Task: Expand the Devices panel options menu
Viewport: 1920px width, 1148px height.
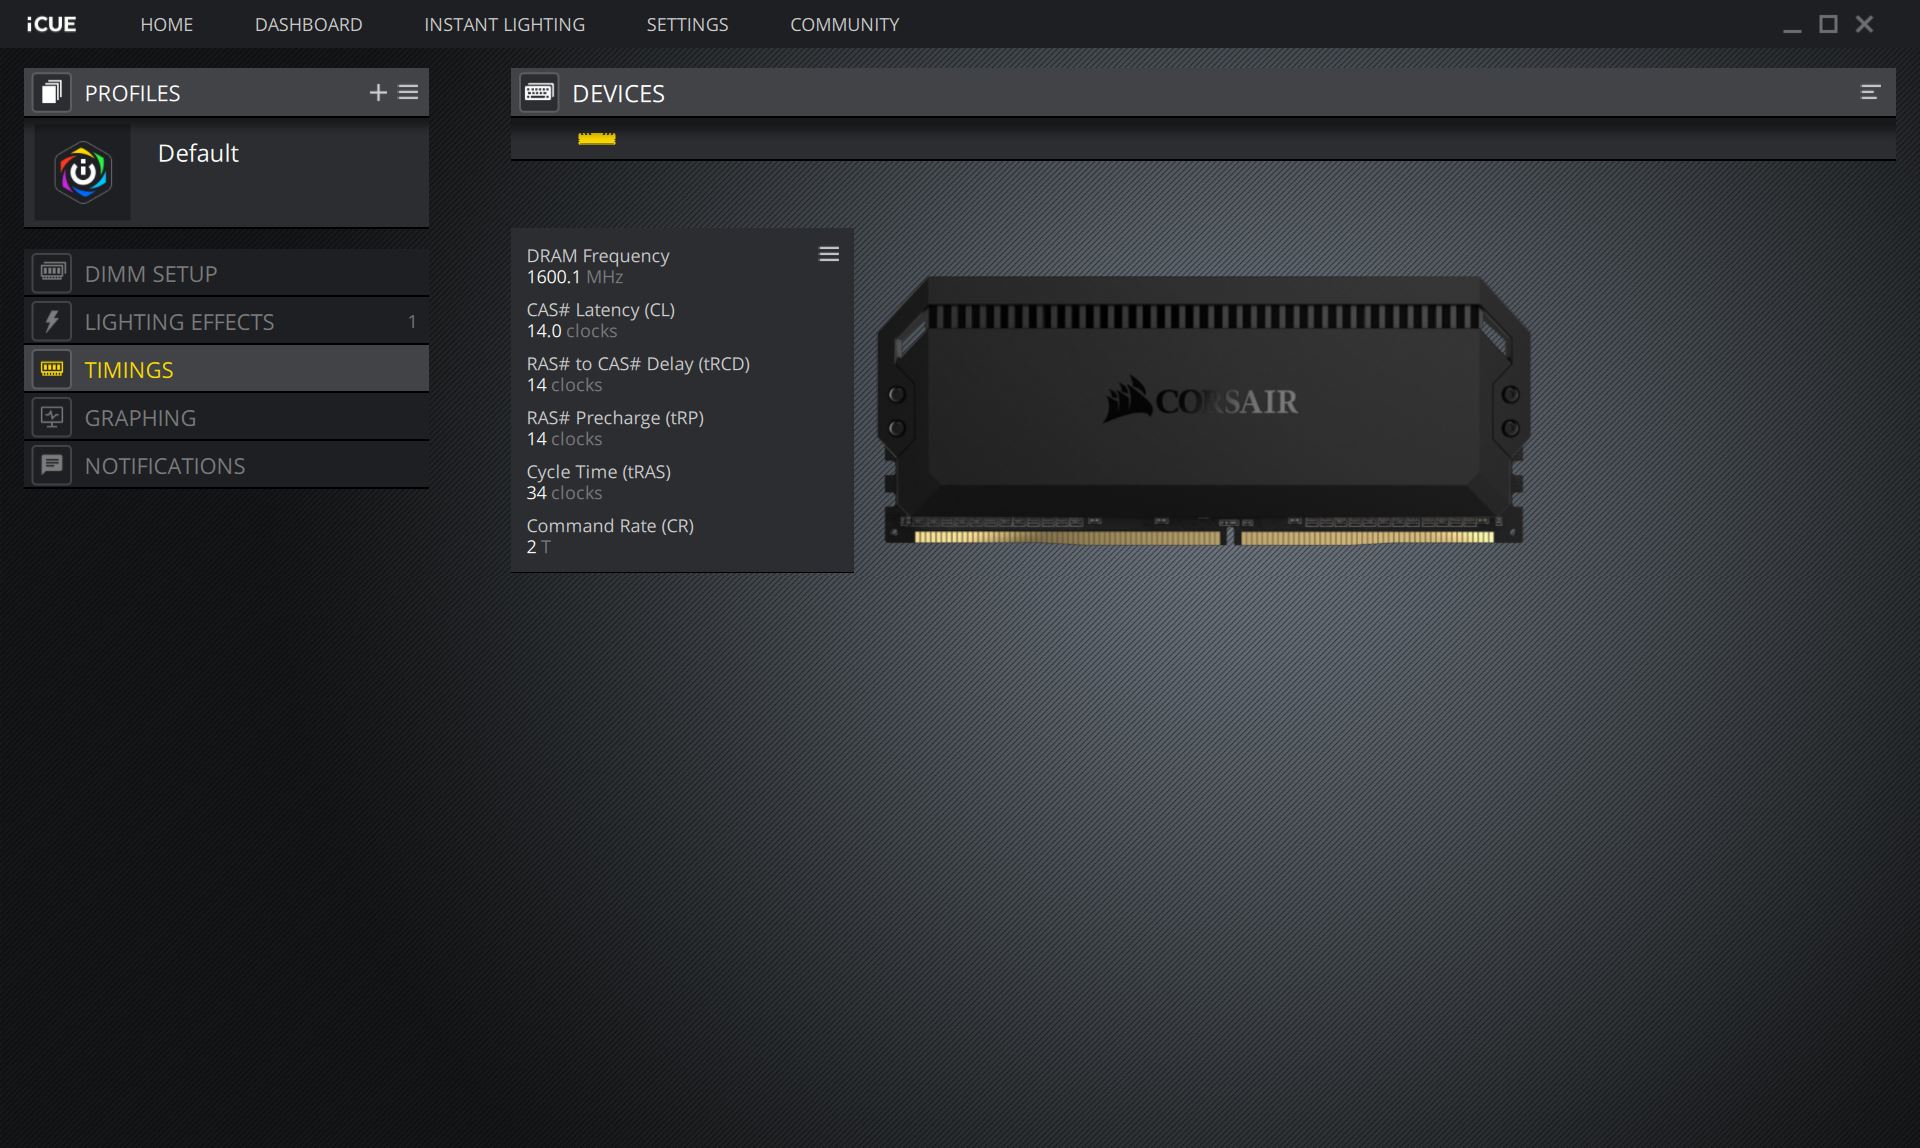Action: (x=1870, y=93)
